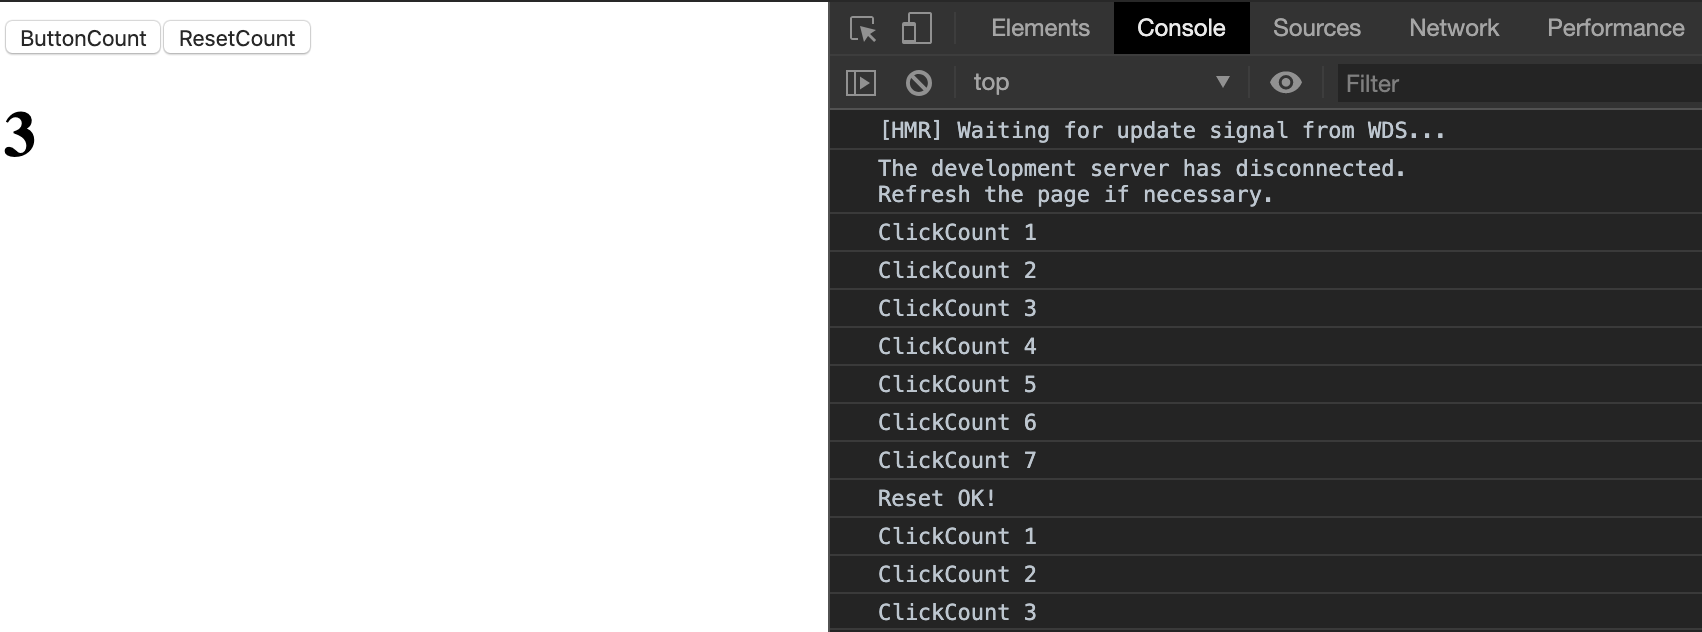Click the ResetCount button

(236, 38)
